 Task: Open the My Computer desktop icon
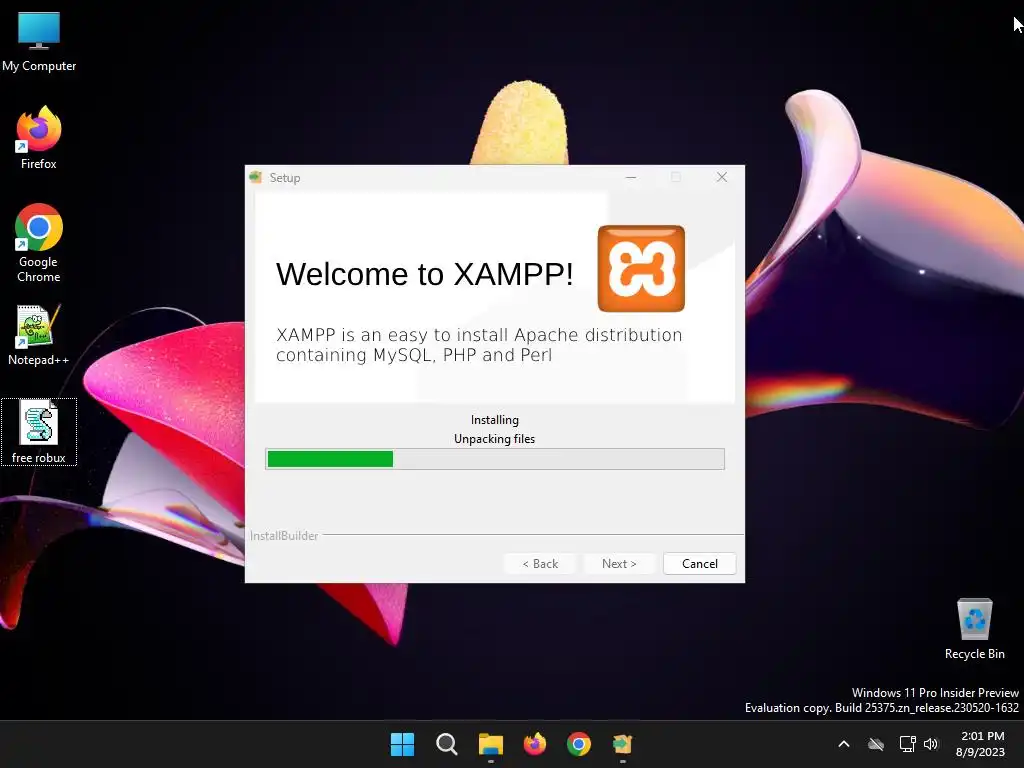pos(39,42)
